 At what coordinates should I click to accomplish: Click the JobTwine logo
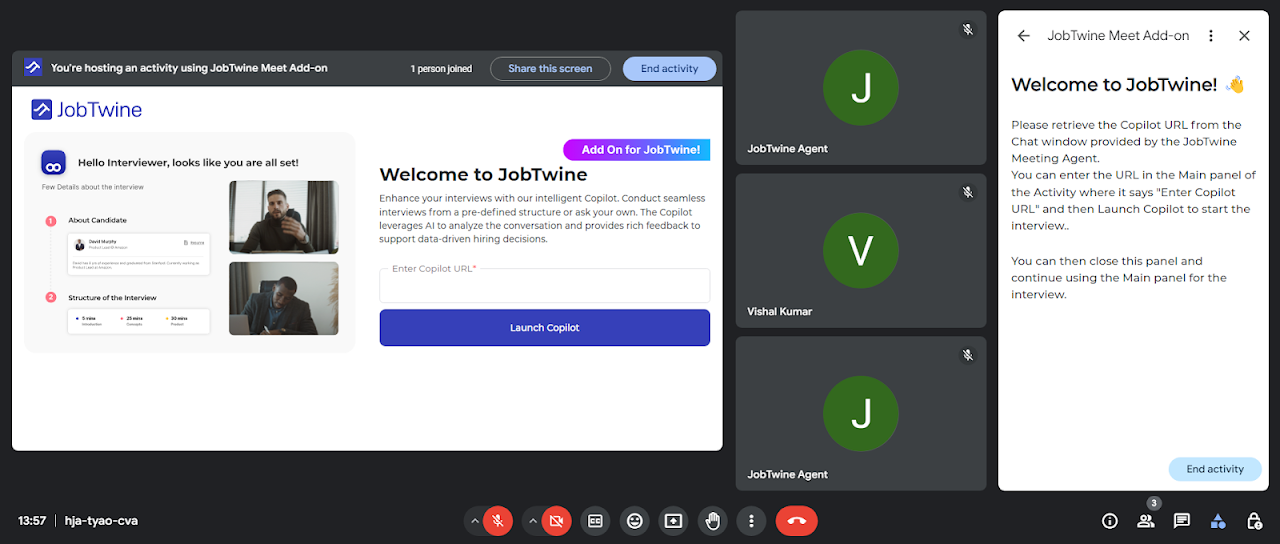point(87,109)
